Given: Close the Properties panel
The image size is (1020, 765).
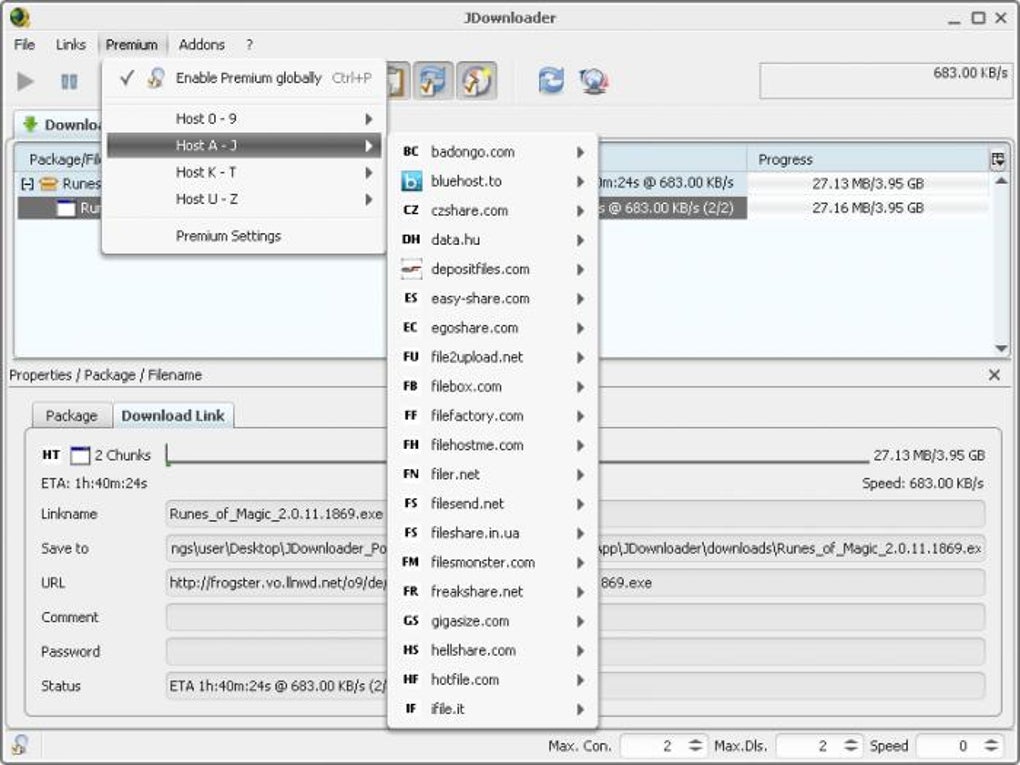Looking at the screenshot, I should (x=994, y=375).
